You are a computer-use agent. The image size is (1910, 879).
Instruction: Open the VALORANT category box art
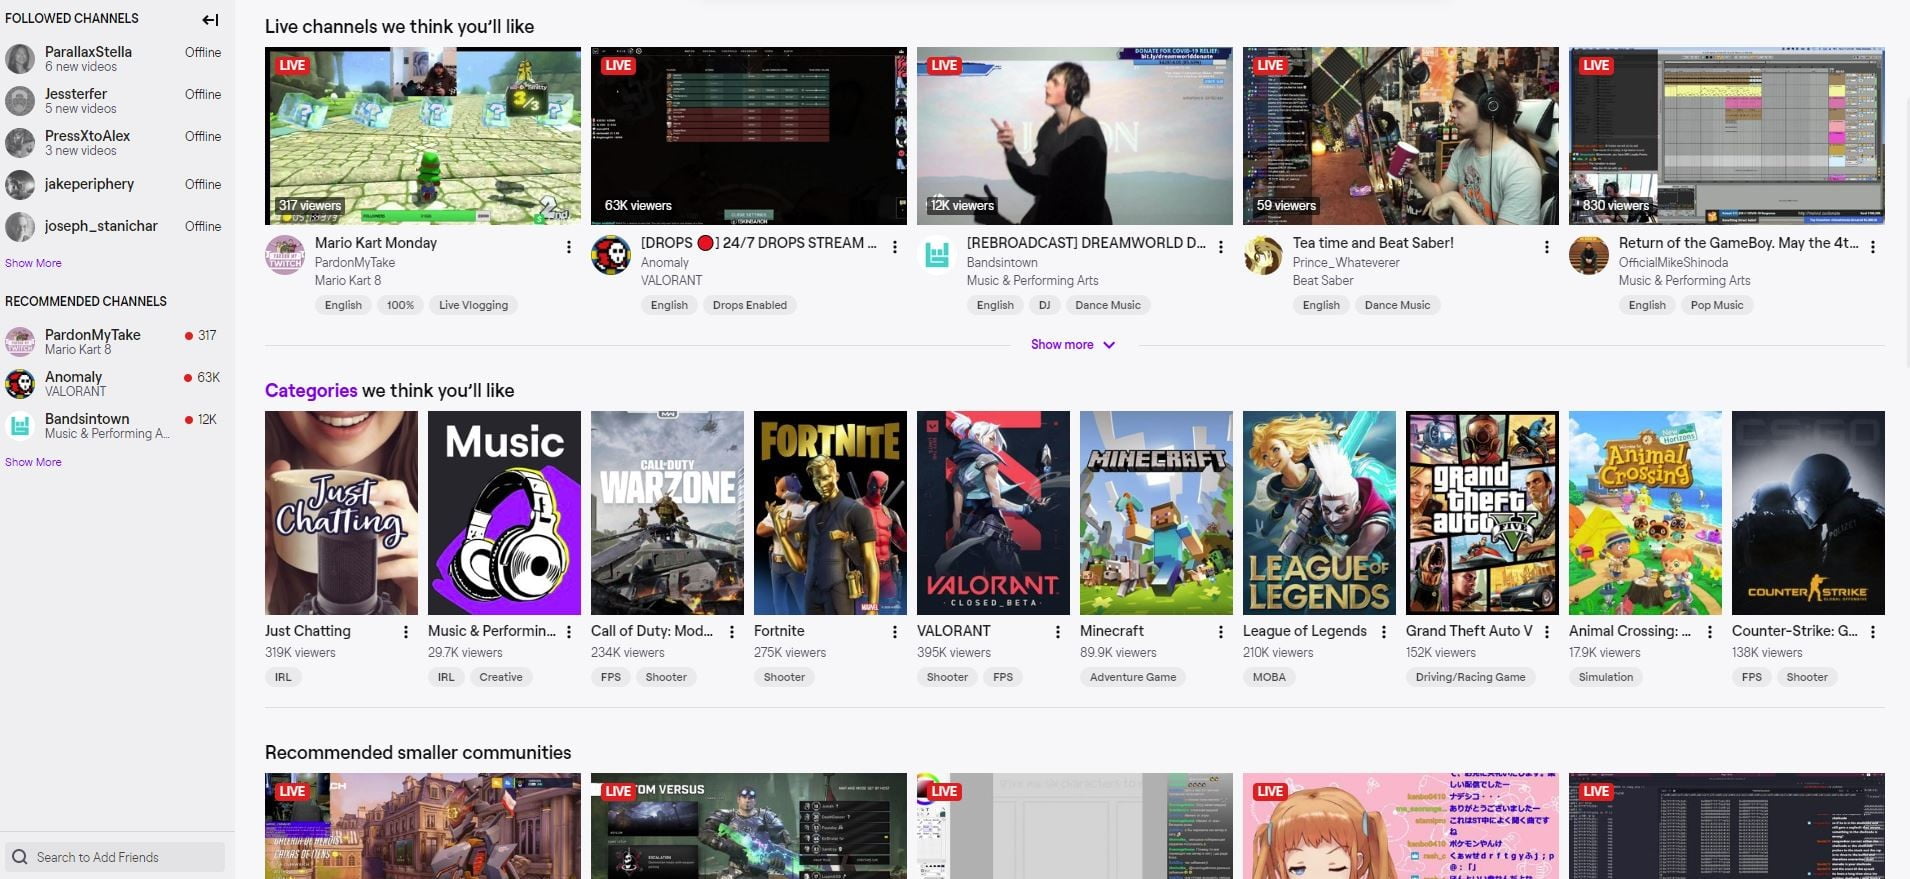[x=993, y=513]
